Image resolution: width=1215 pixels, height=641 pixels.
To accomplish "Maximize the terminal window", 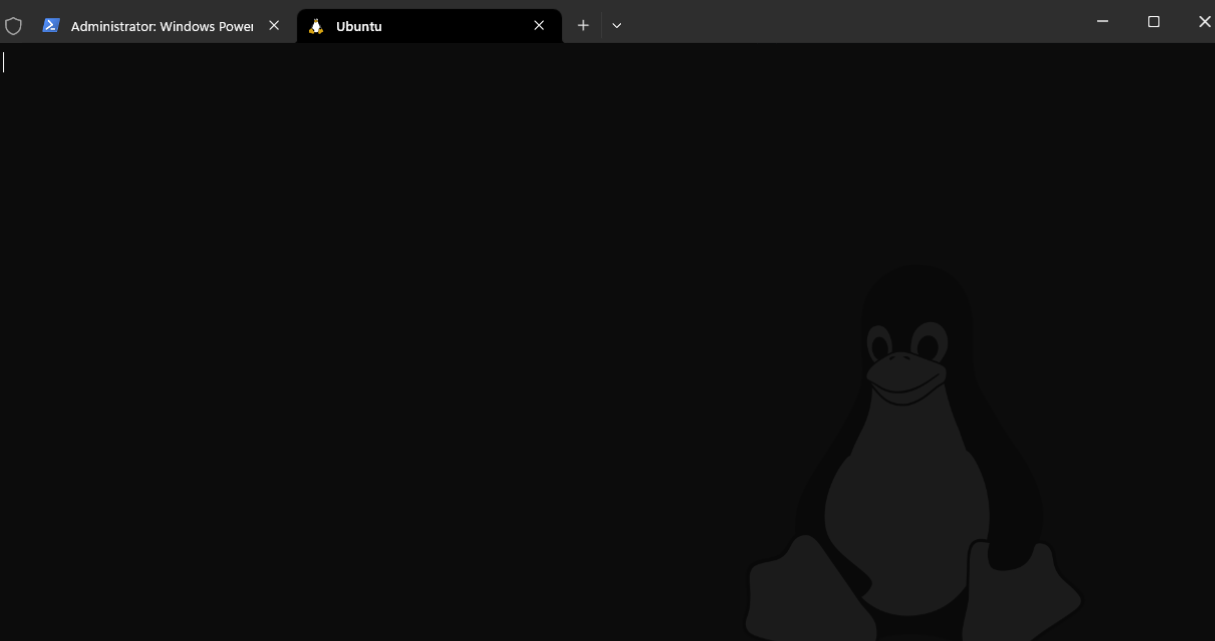I will 1153,21.
